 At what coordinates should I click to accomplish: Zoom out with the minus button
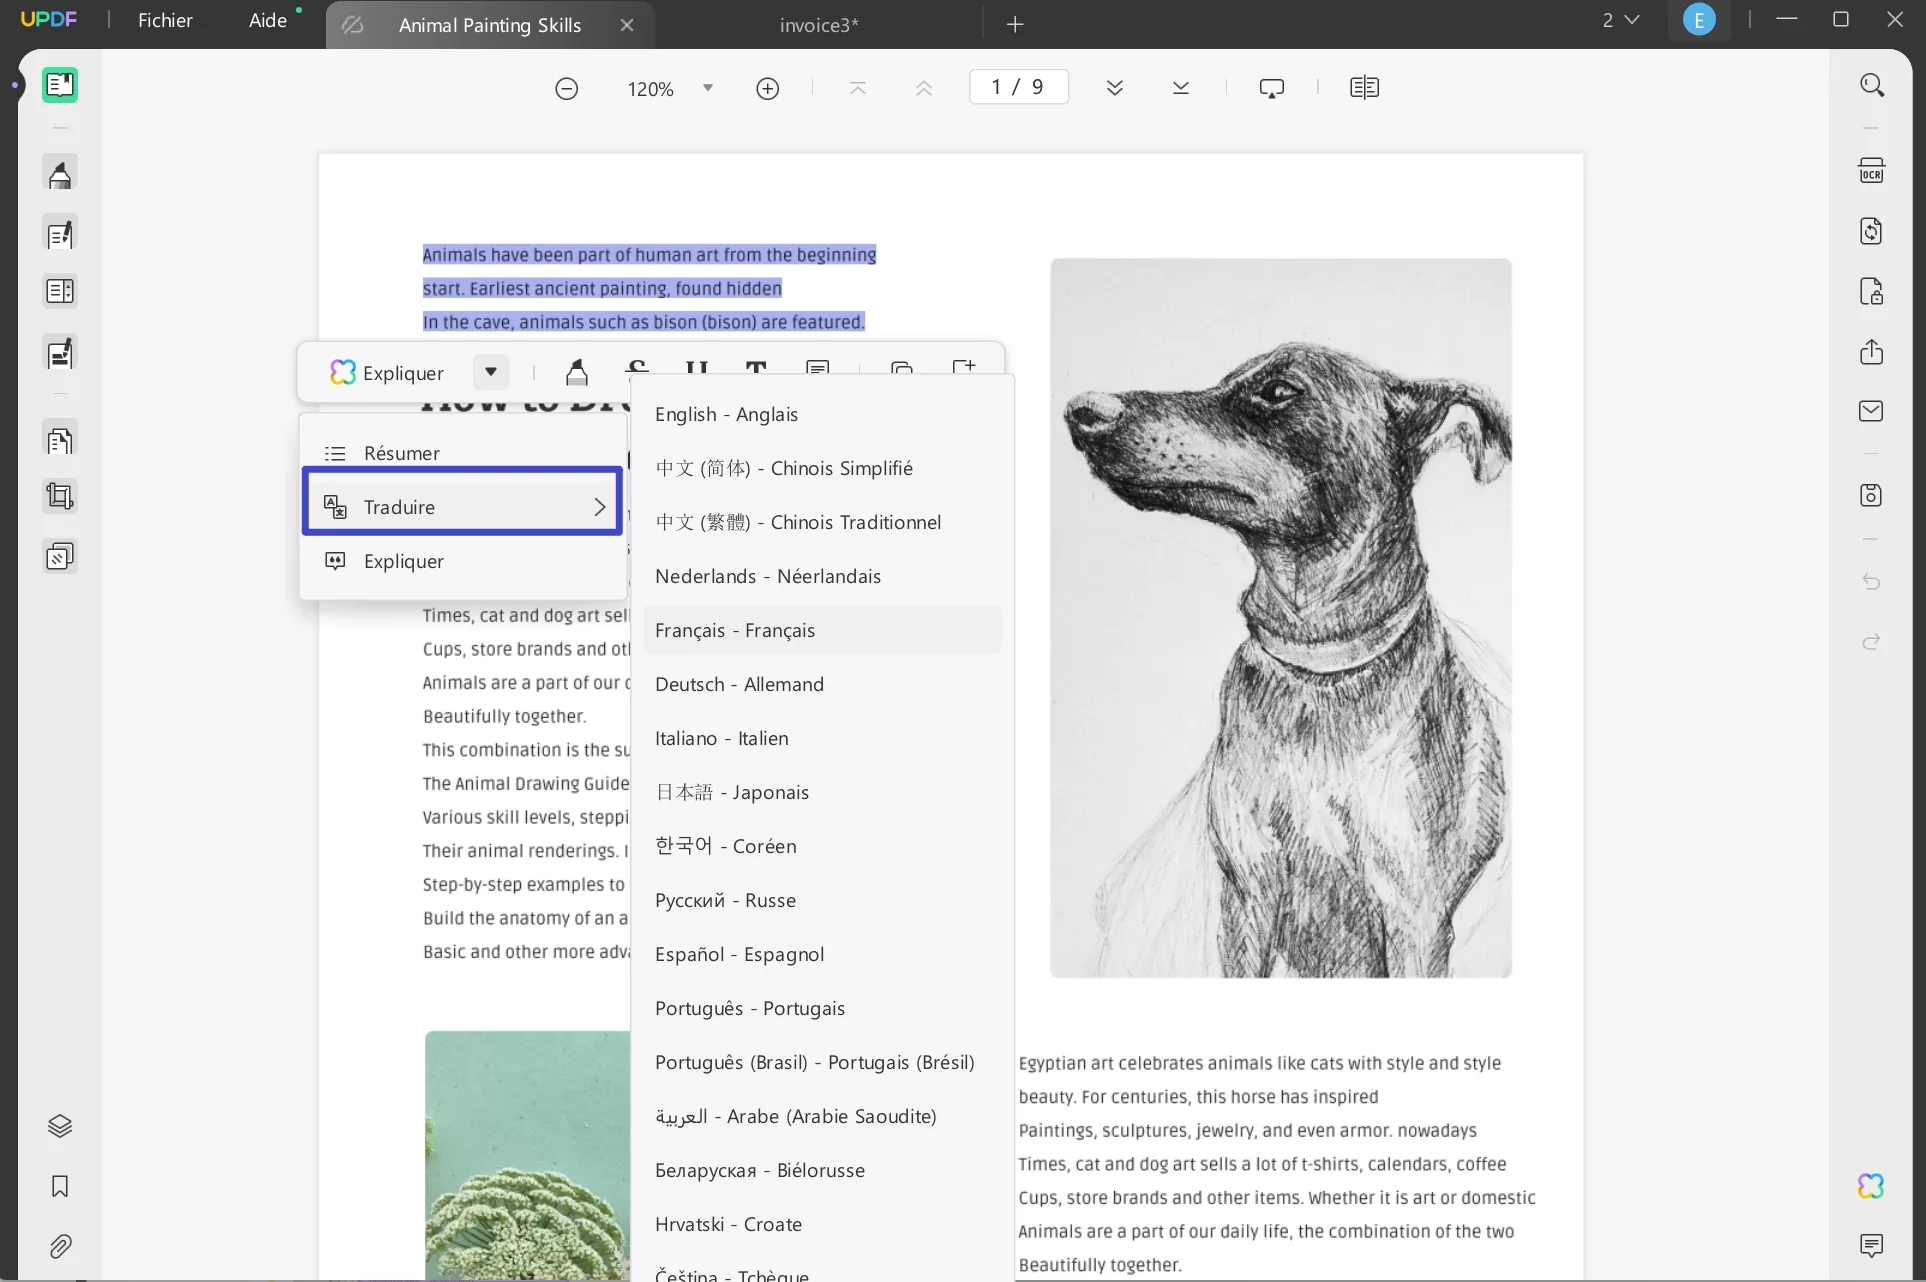coord(566,89)
